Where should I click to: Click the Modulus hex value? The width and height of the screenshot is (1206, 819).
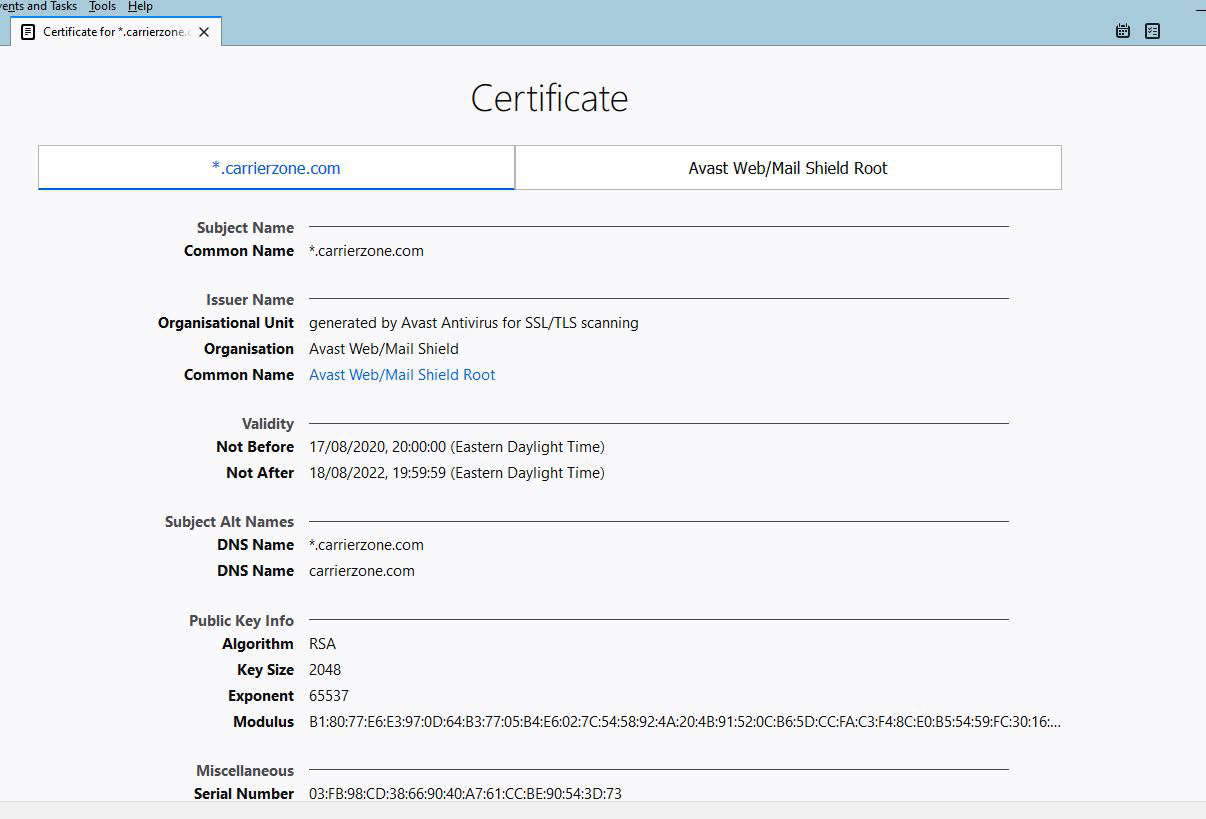[x=684, y=722]
